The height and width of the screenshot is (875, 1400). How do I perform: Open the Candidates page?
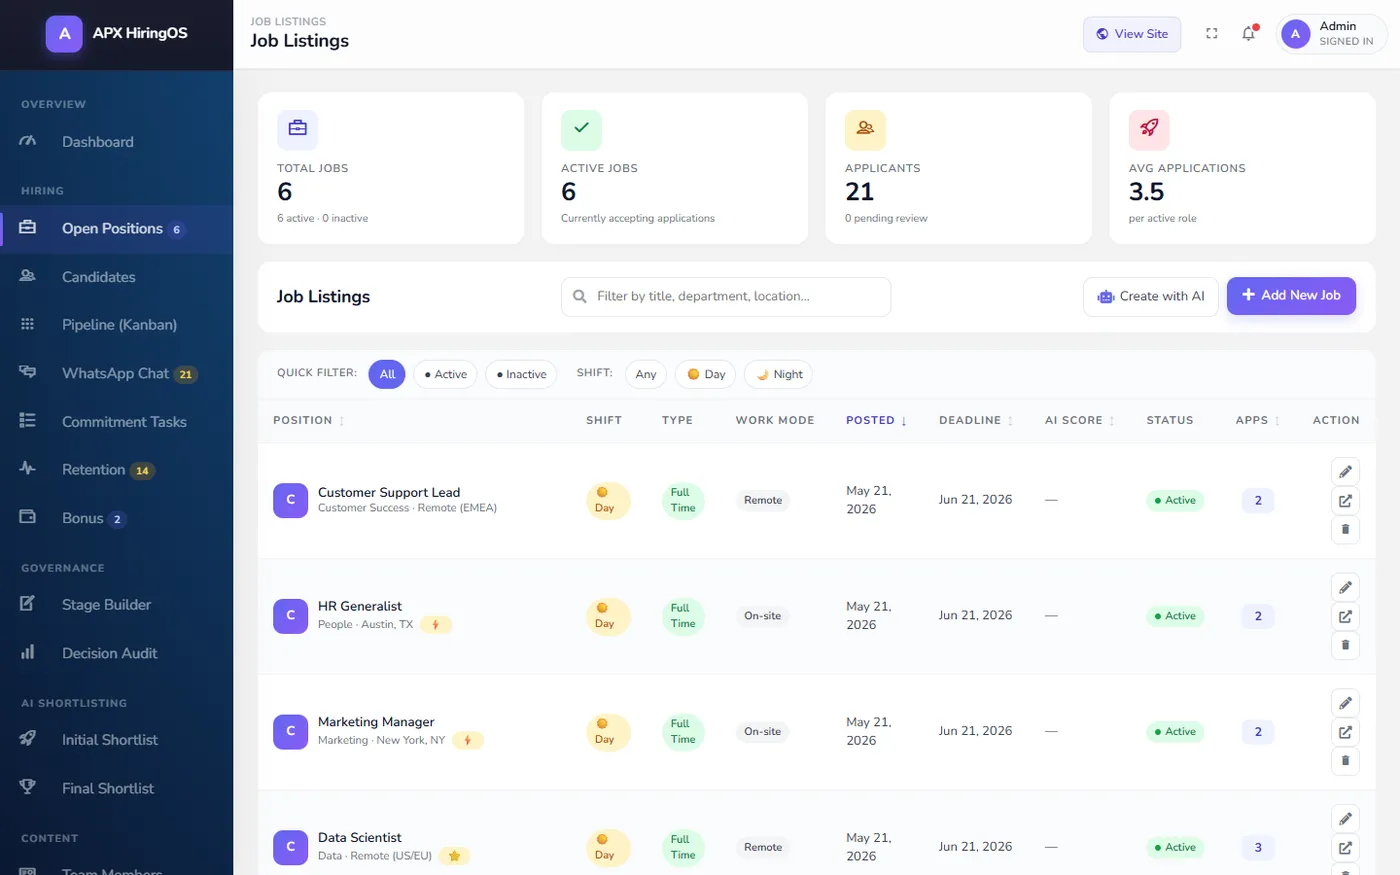[116, 277]
